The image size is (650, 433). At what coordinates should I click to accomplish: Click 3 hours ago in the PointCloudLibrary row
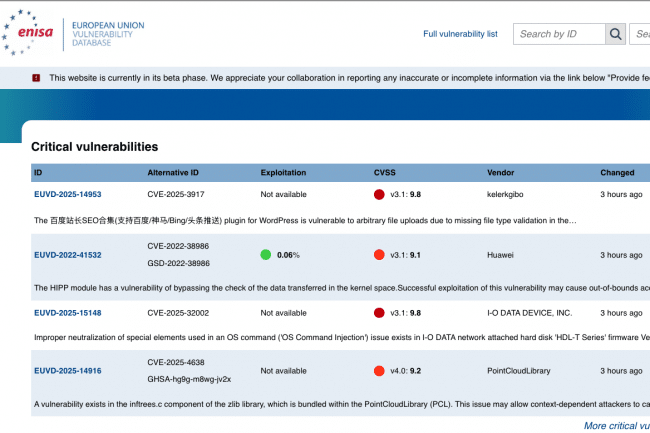tap(621, 371)
